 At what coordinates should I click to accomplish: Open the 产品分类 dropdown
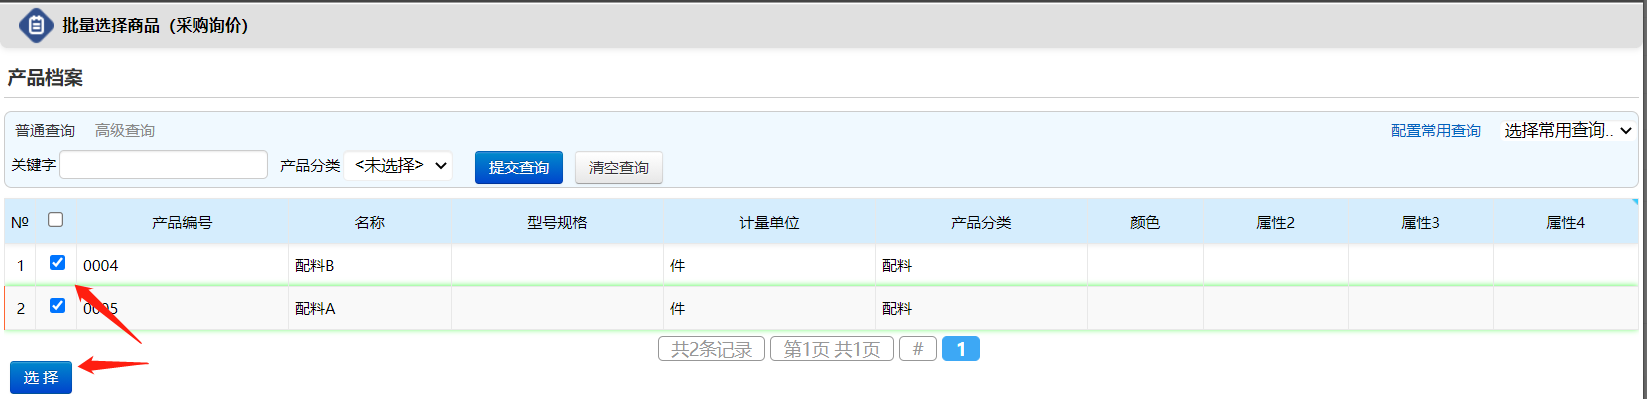coord(398,165)
